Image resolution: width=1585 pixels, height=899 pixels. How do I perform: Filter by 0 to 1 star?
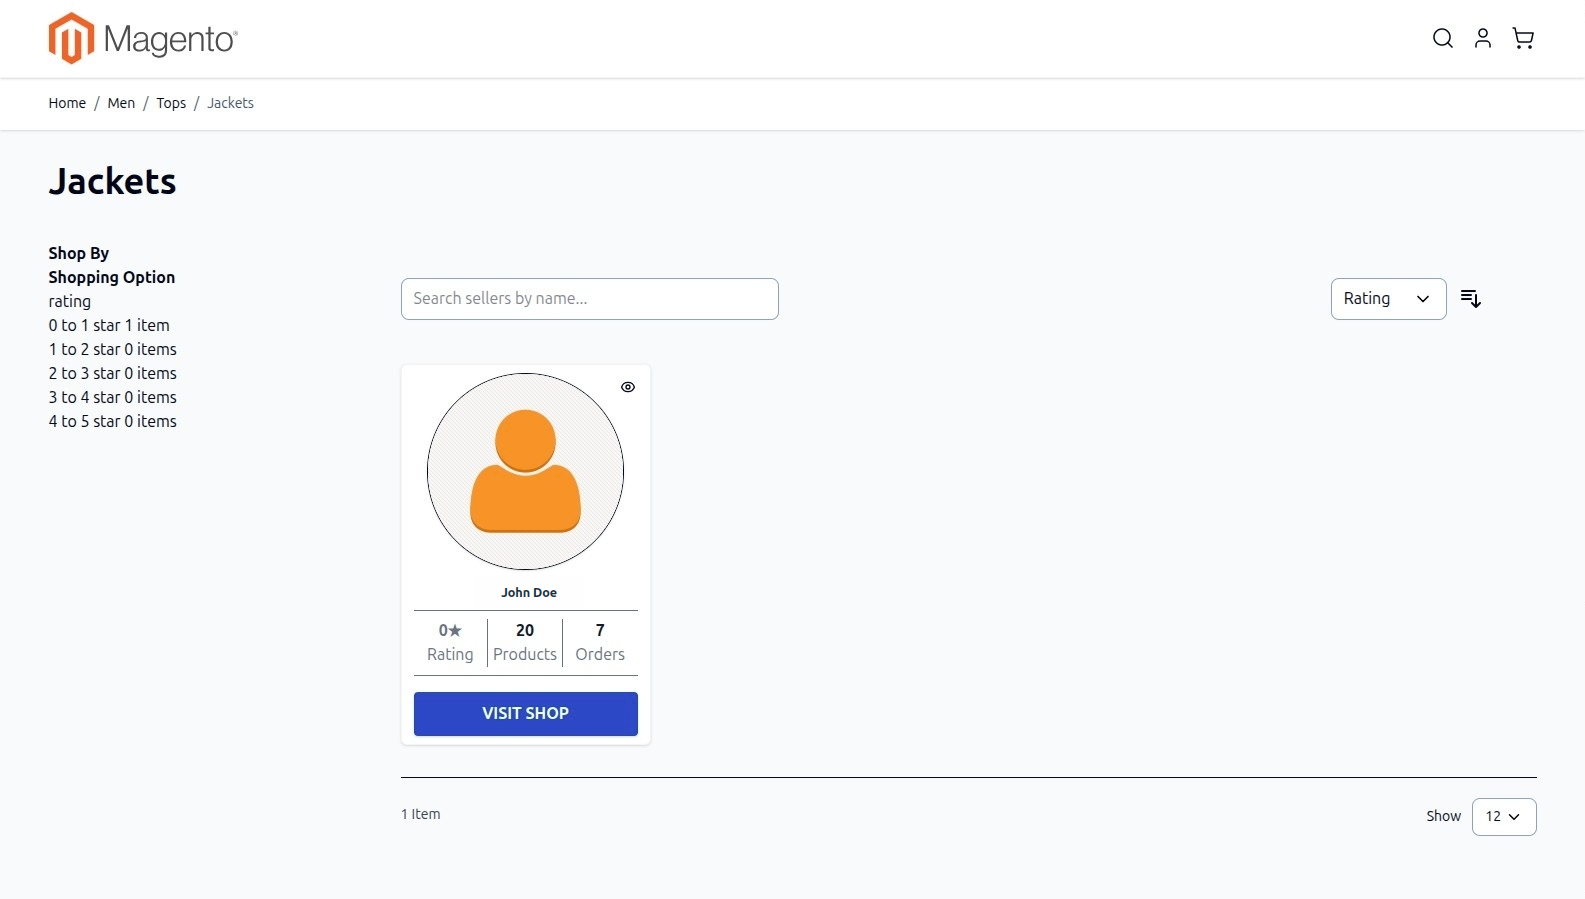(x=109, y=325)
